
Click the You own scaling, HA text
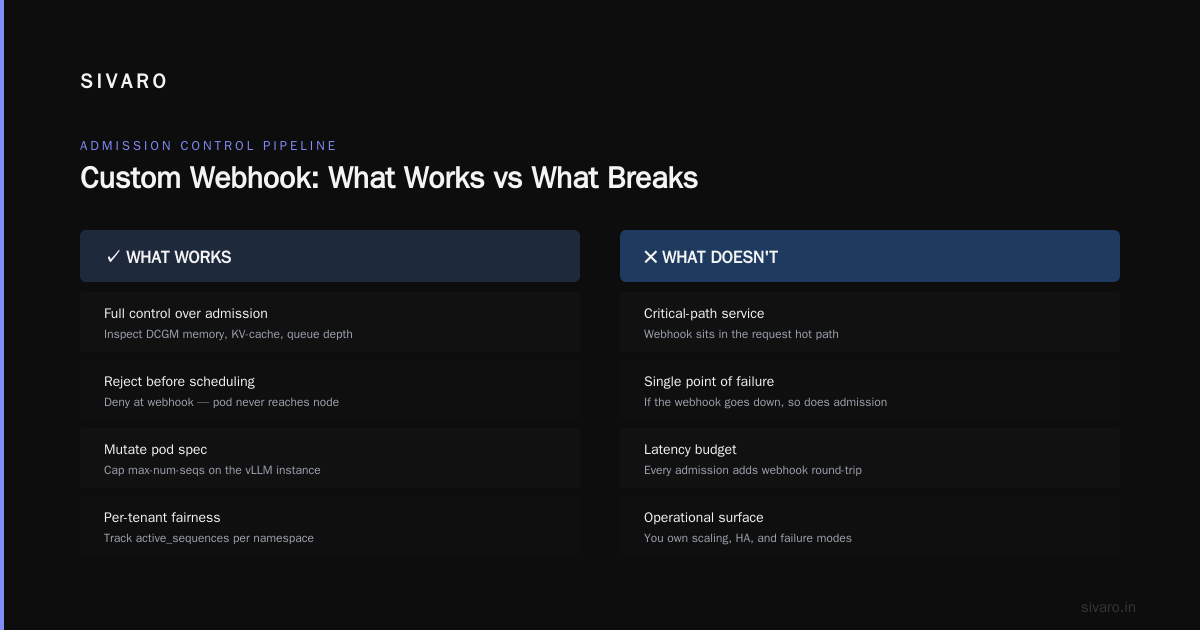pos(748,538)
